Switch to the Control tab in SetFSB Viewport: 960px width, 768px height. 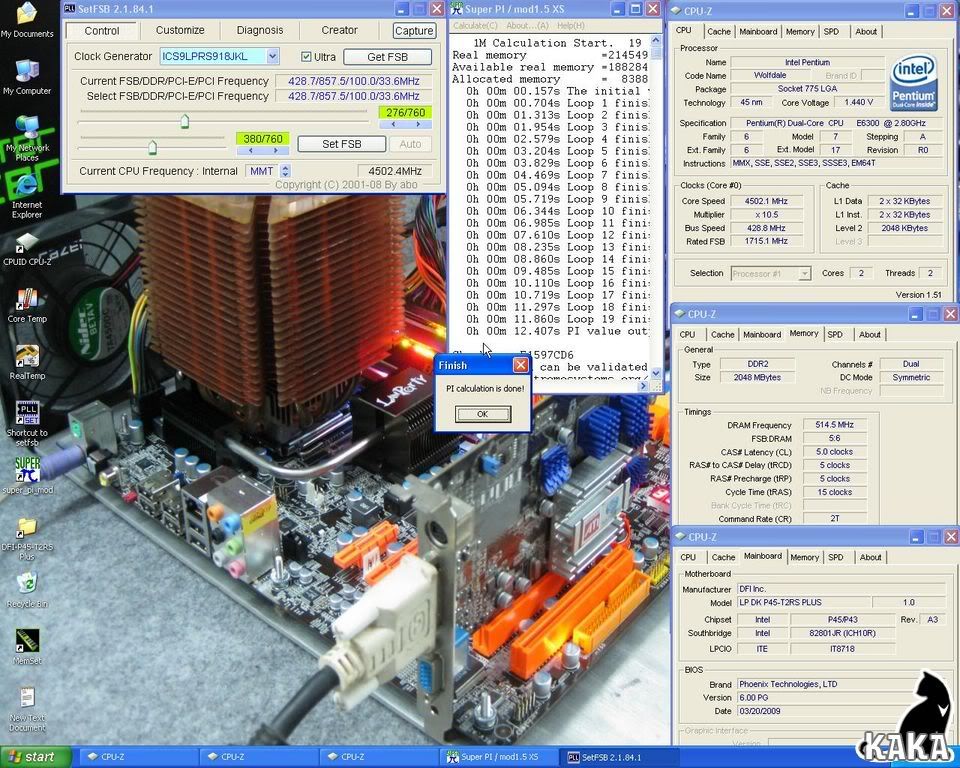click(x=102, y=31)
